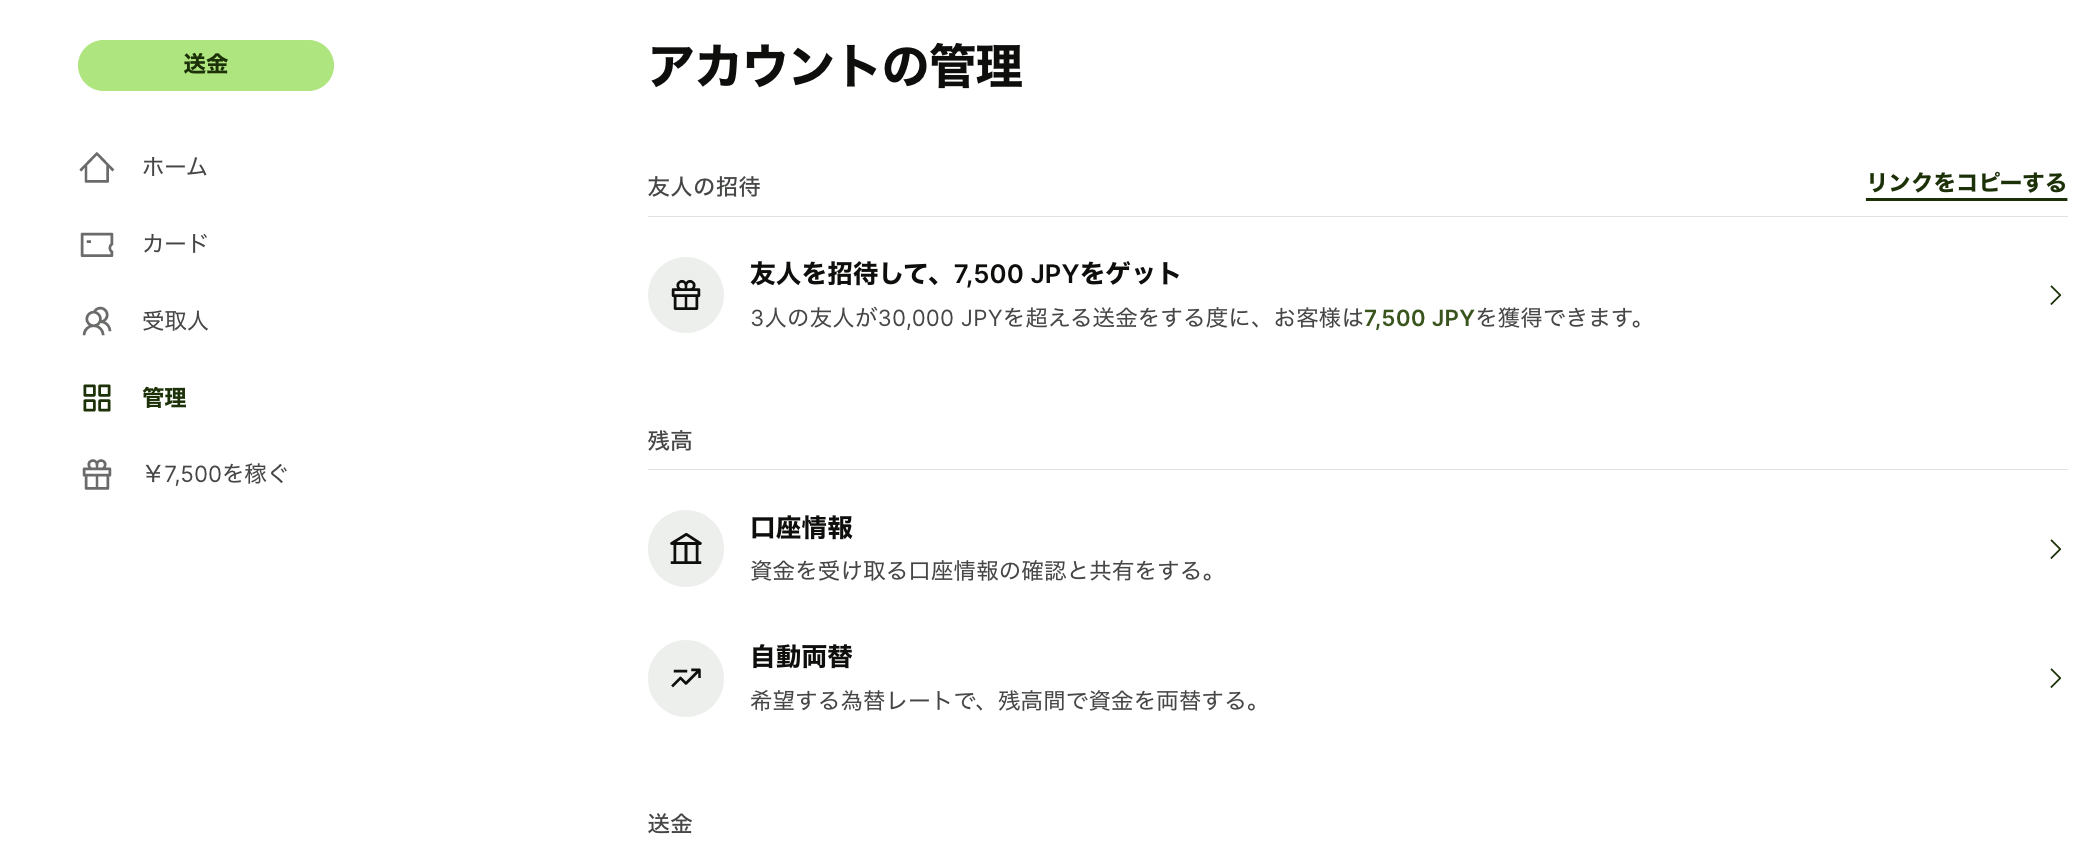The width and height of the screenshot is (2078, 850).
Task: Click the gift icon beside ¥7,500を稼ぐ
Action: [97, 474]
